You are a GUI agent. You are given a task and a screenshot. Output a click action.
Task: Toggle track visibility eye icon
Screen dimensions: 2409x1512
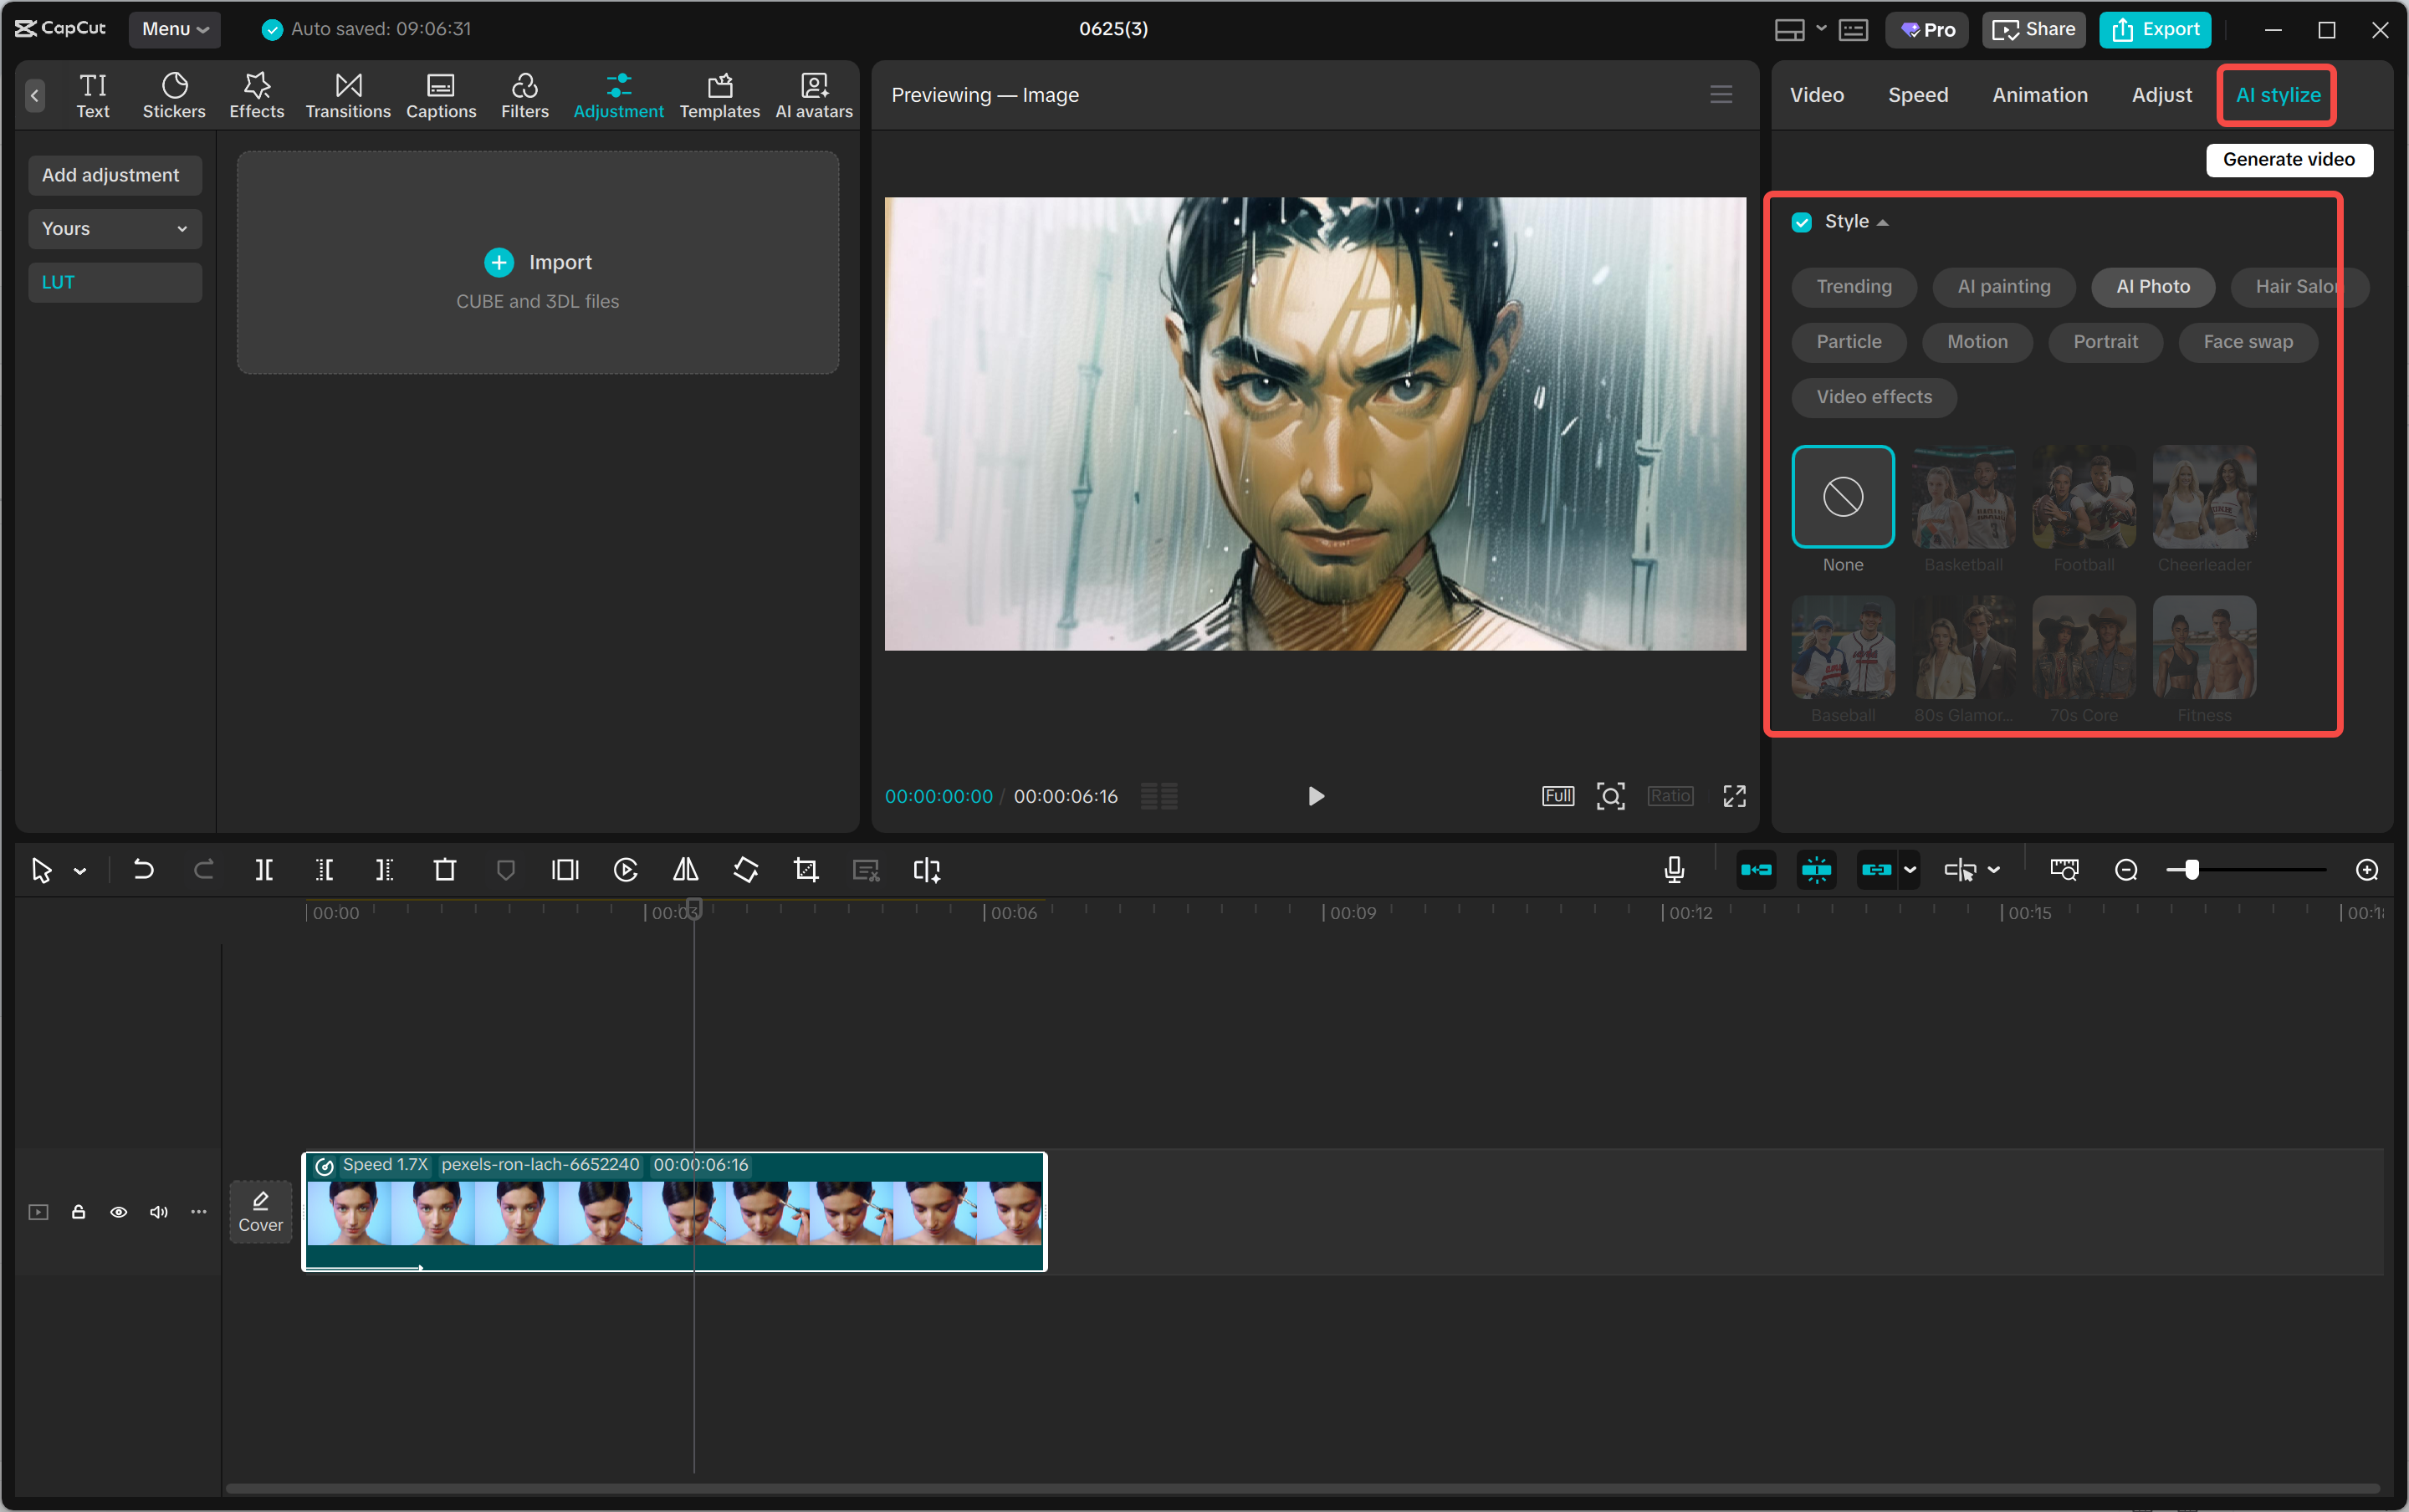(x=118, y=1212)
